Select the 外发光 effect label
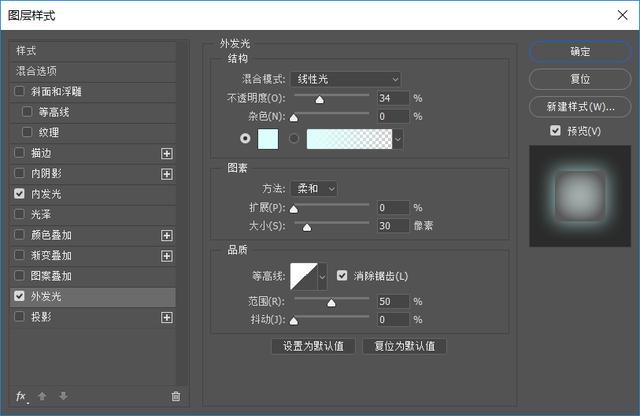Viewport: 640px width, 416px height. tap(46, 296)
